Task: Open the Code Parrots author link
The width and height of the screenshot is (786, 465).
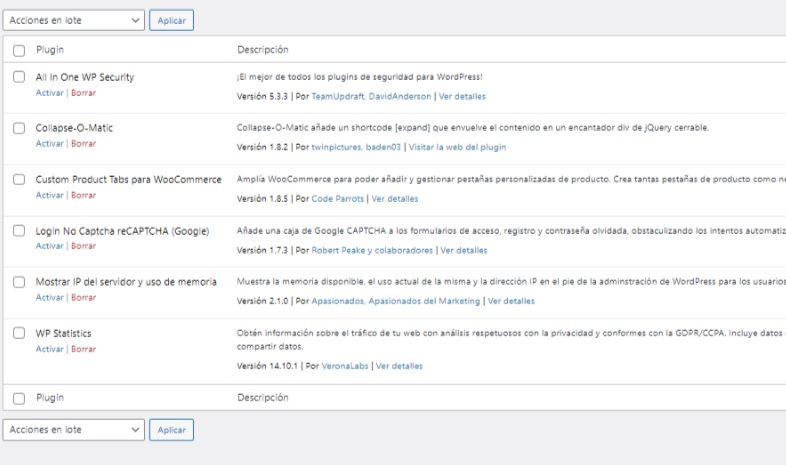Action: coord(337,199)
